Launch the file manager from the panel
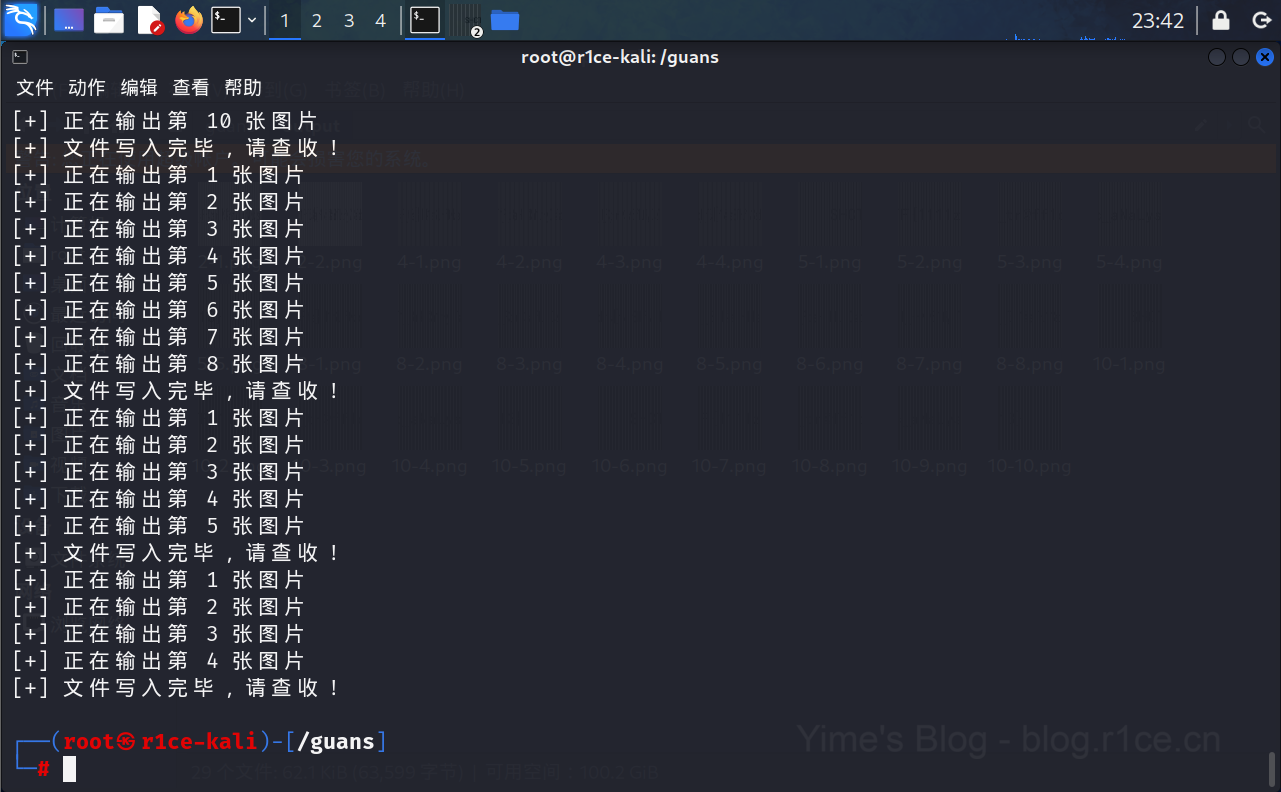 (x=109, y=20)
